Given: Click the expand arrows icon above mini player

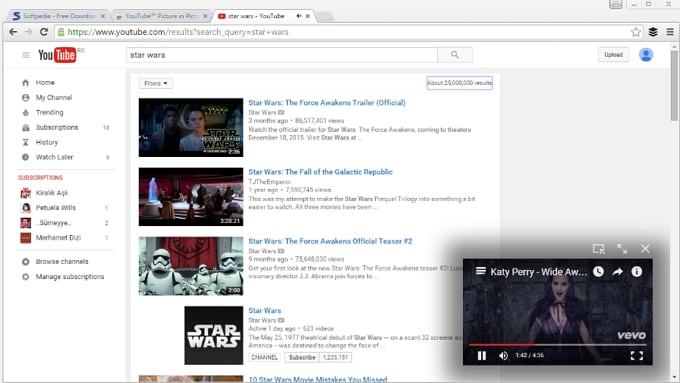Looking at the screenshot, I should click(622, 249).
